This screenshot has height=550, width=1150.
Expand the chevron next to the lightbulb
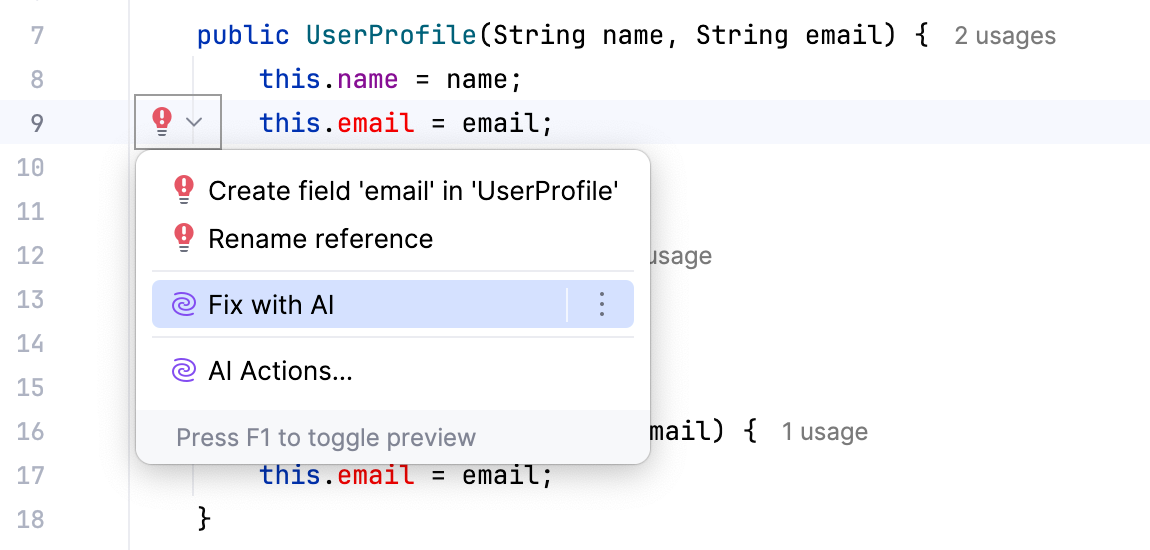(195, 122)
